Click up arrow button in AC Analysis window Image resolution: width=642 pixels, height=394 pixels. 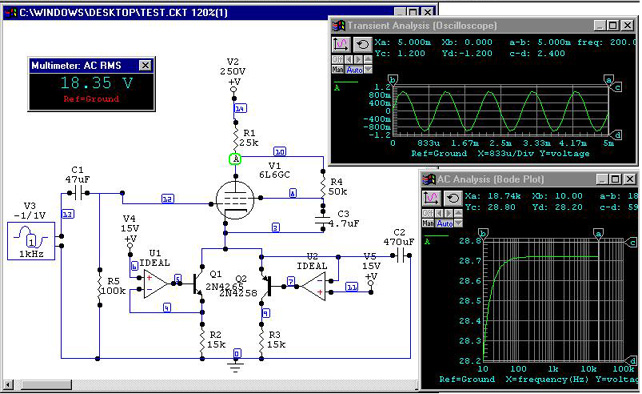(x=458, y=213)
